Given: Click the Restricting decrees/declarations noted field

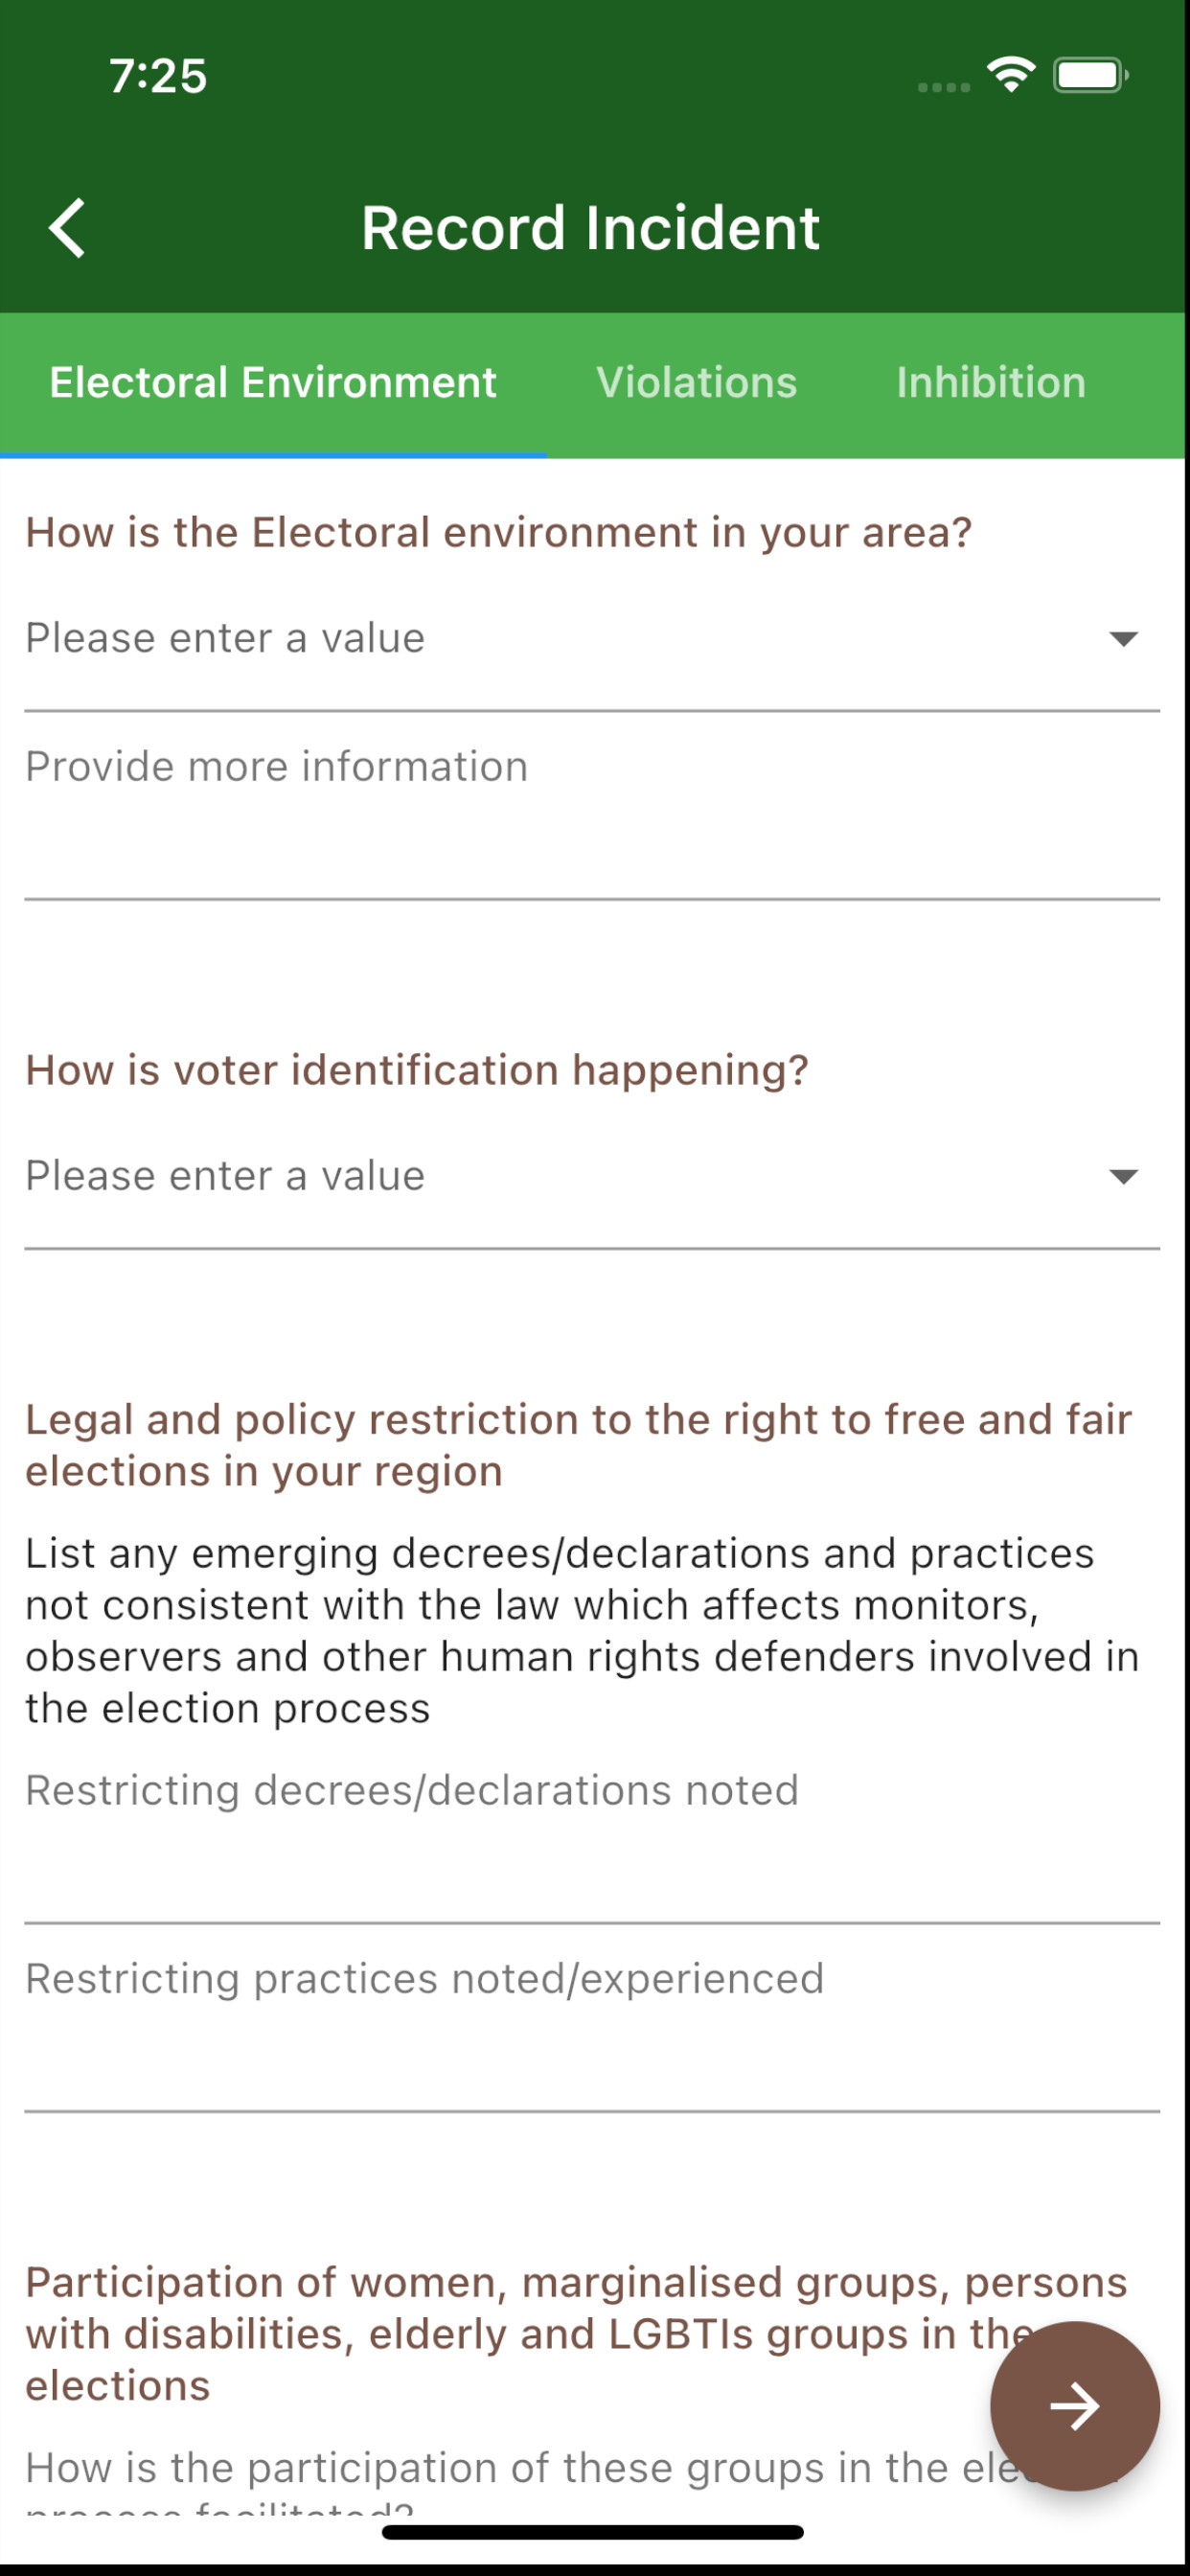Looking at the screenshot, I should click(x=592, y=1840).
